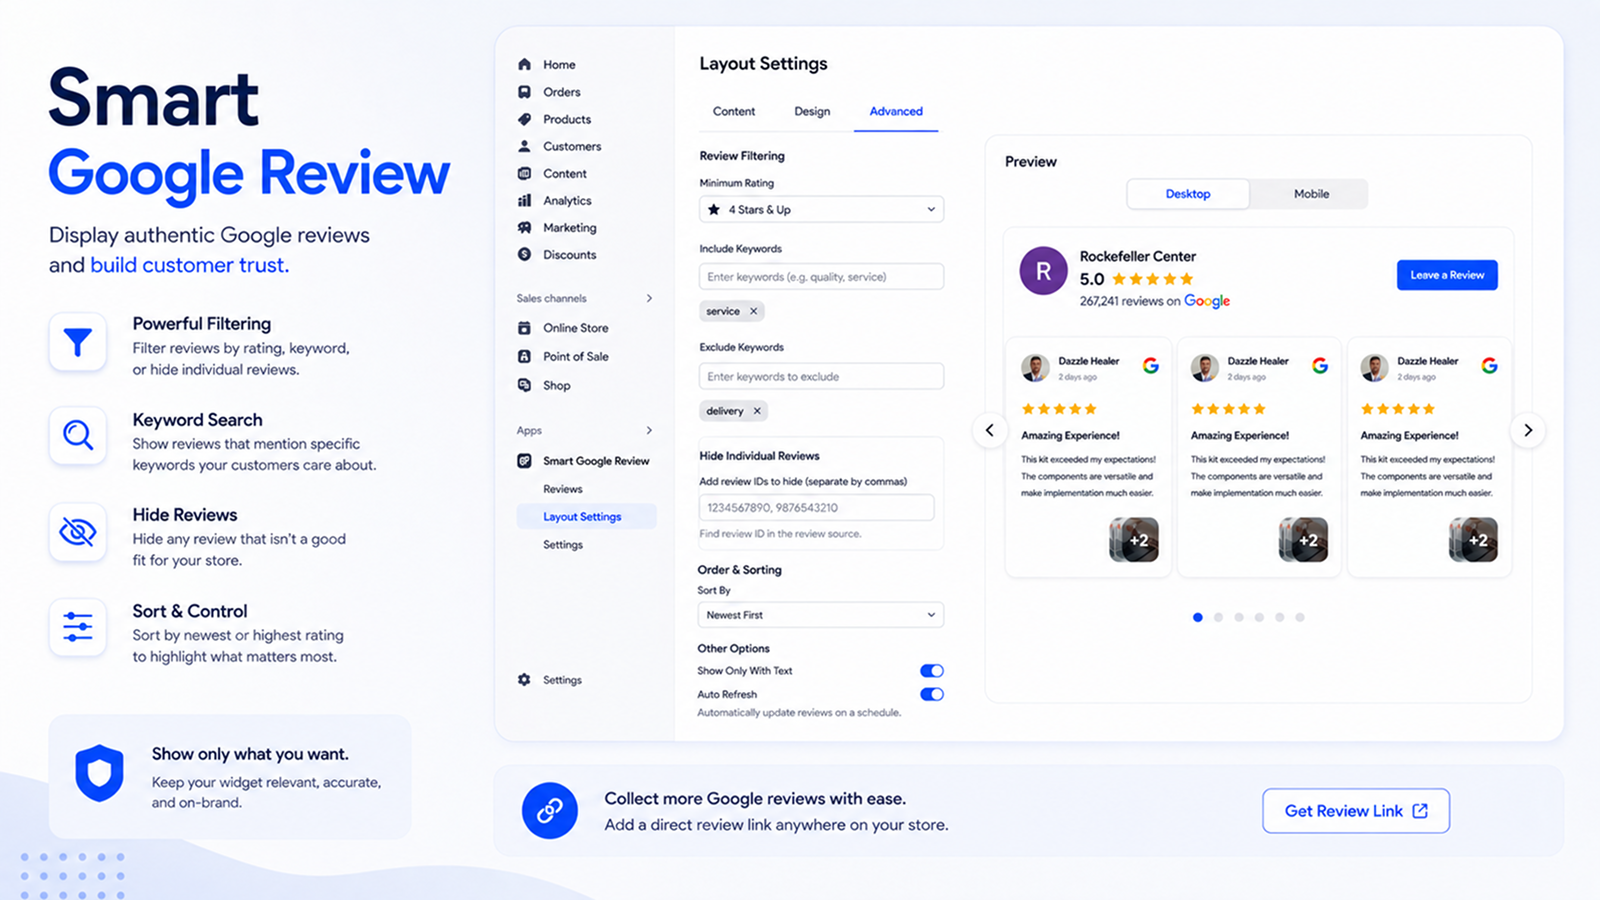Open the app's Settings sub-item
The height and width of the screenshot is (900, 1600).
(x=563, y=545)
